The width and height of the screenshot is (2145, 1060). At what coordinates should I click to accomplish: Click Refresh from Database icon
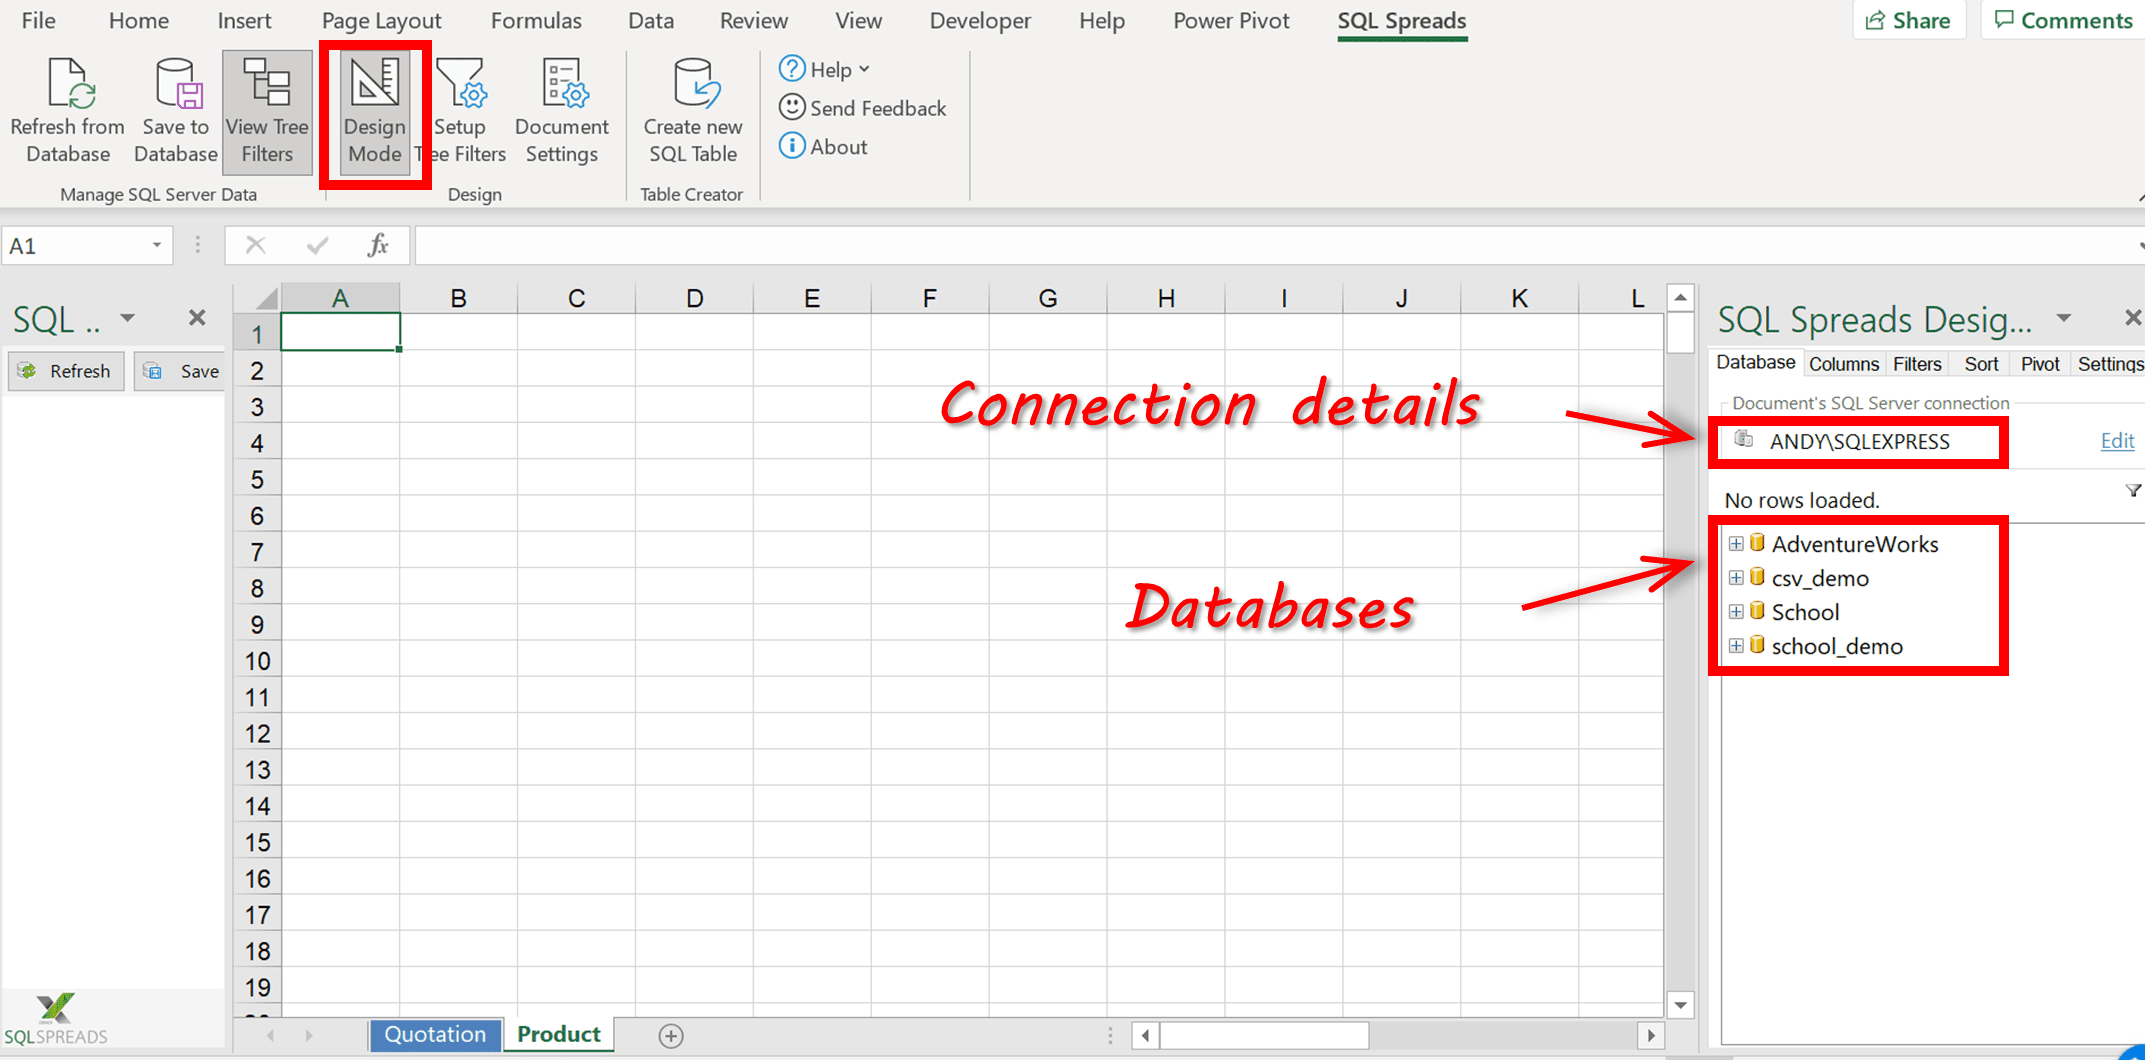(x=68, y=85)
